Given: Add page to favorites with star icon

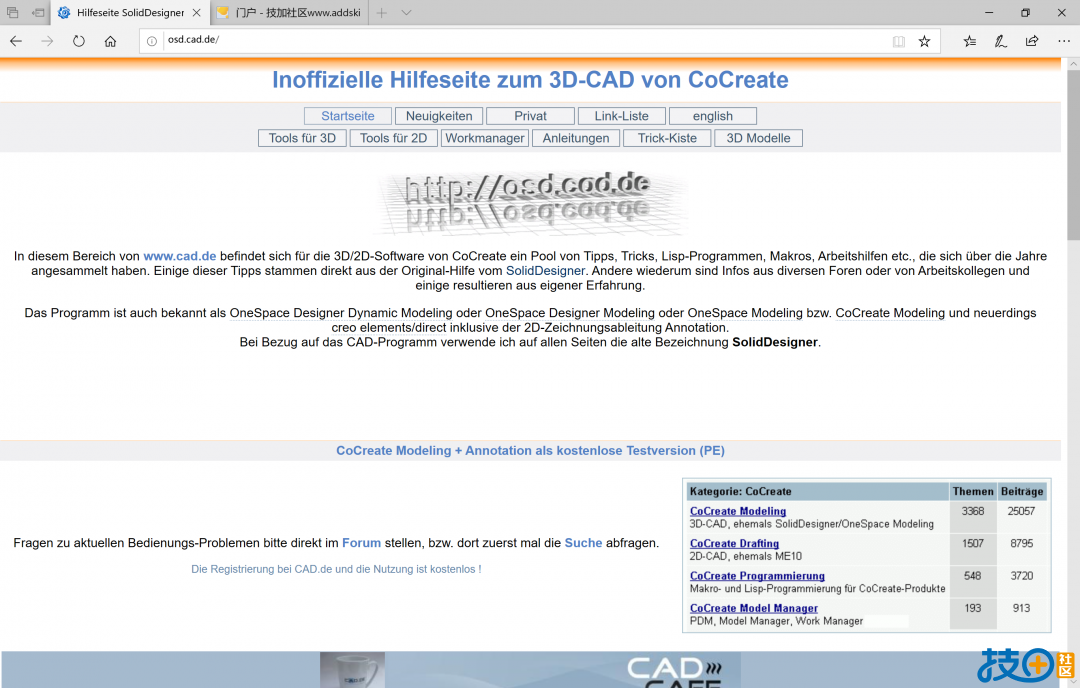Looking at the screenshot, I should (x=924, y=41).
